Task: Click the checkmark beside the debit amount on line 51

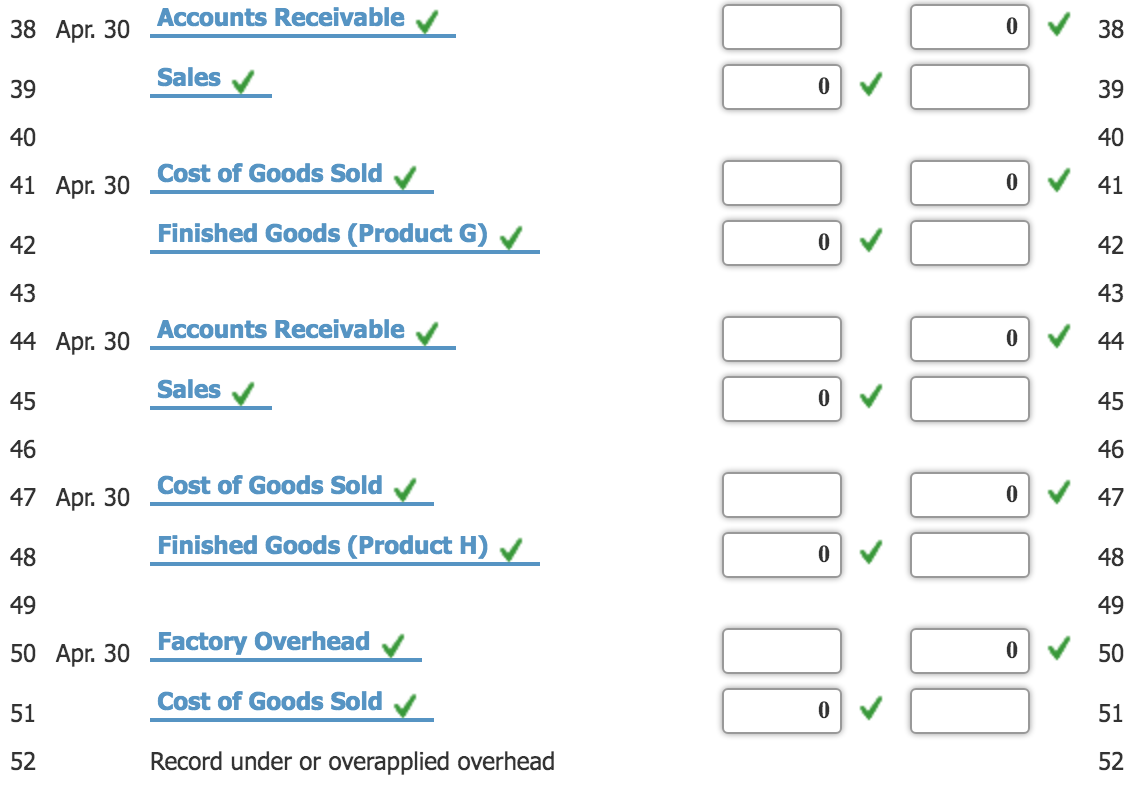Action: (x=869, y=708)
